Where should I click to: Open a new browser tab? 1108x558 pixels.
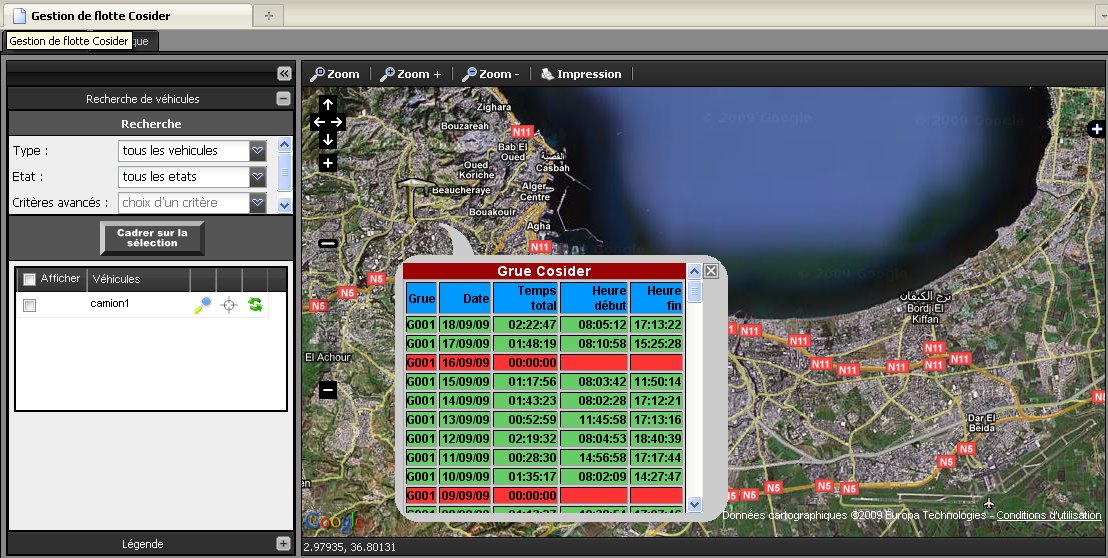pyautogui.click(x=269, y=15)
